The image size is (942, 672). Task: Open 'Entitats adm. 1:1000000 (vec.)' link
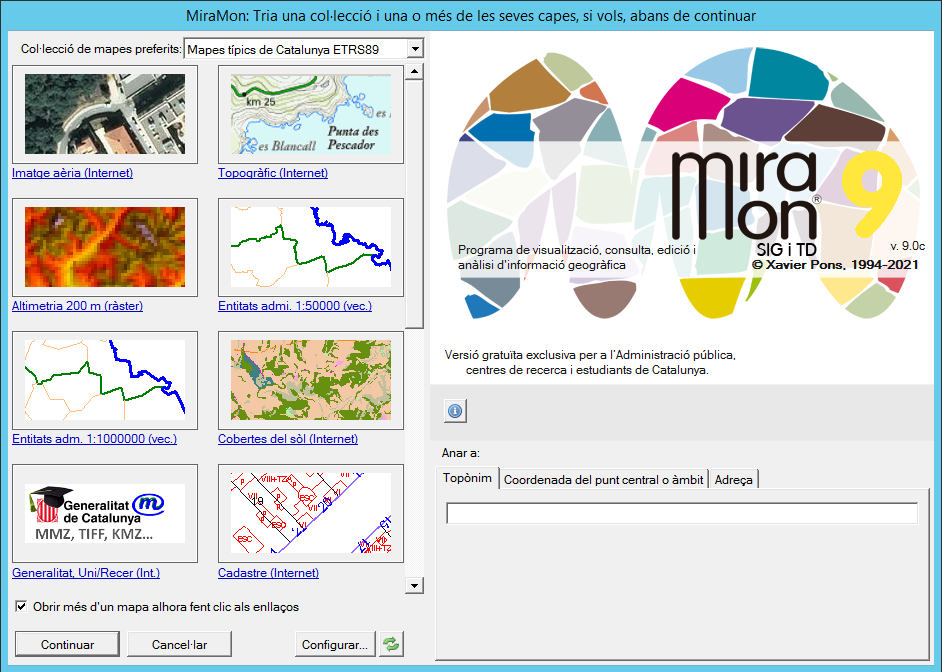(x=94, y=439)
